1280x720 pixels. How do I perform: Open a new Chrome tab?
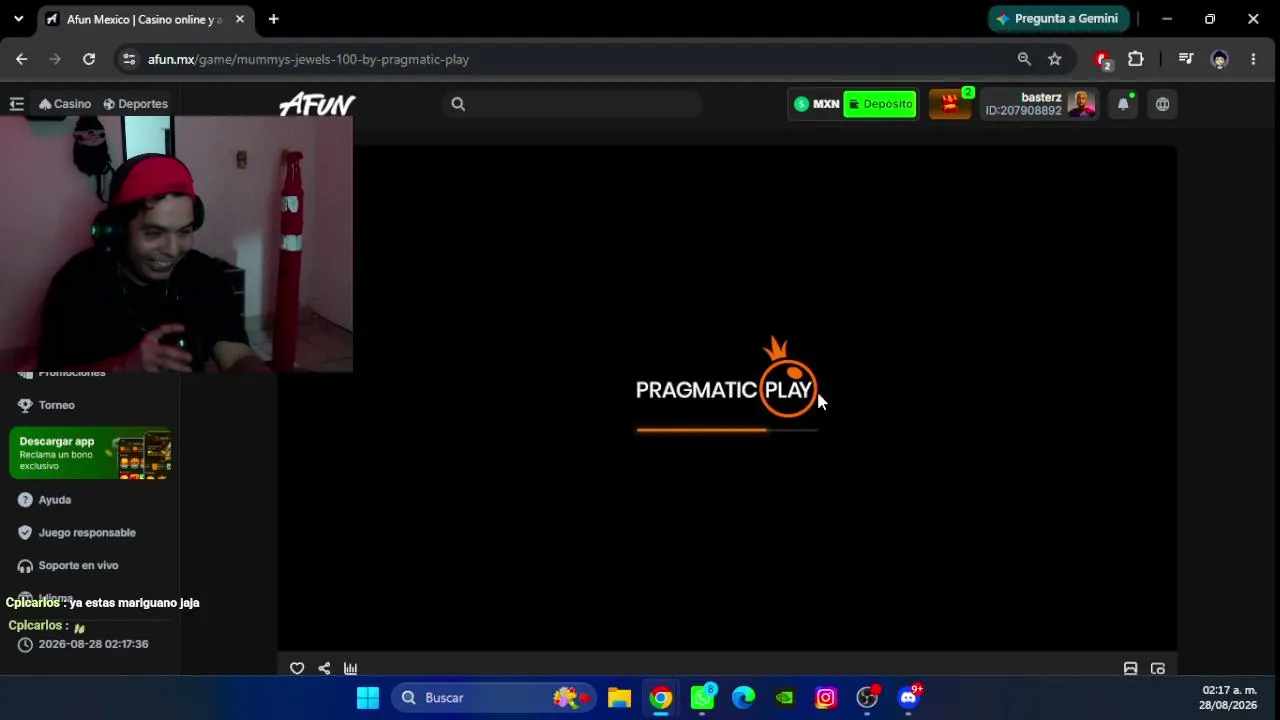tap(273, 19)
